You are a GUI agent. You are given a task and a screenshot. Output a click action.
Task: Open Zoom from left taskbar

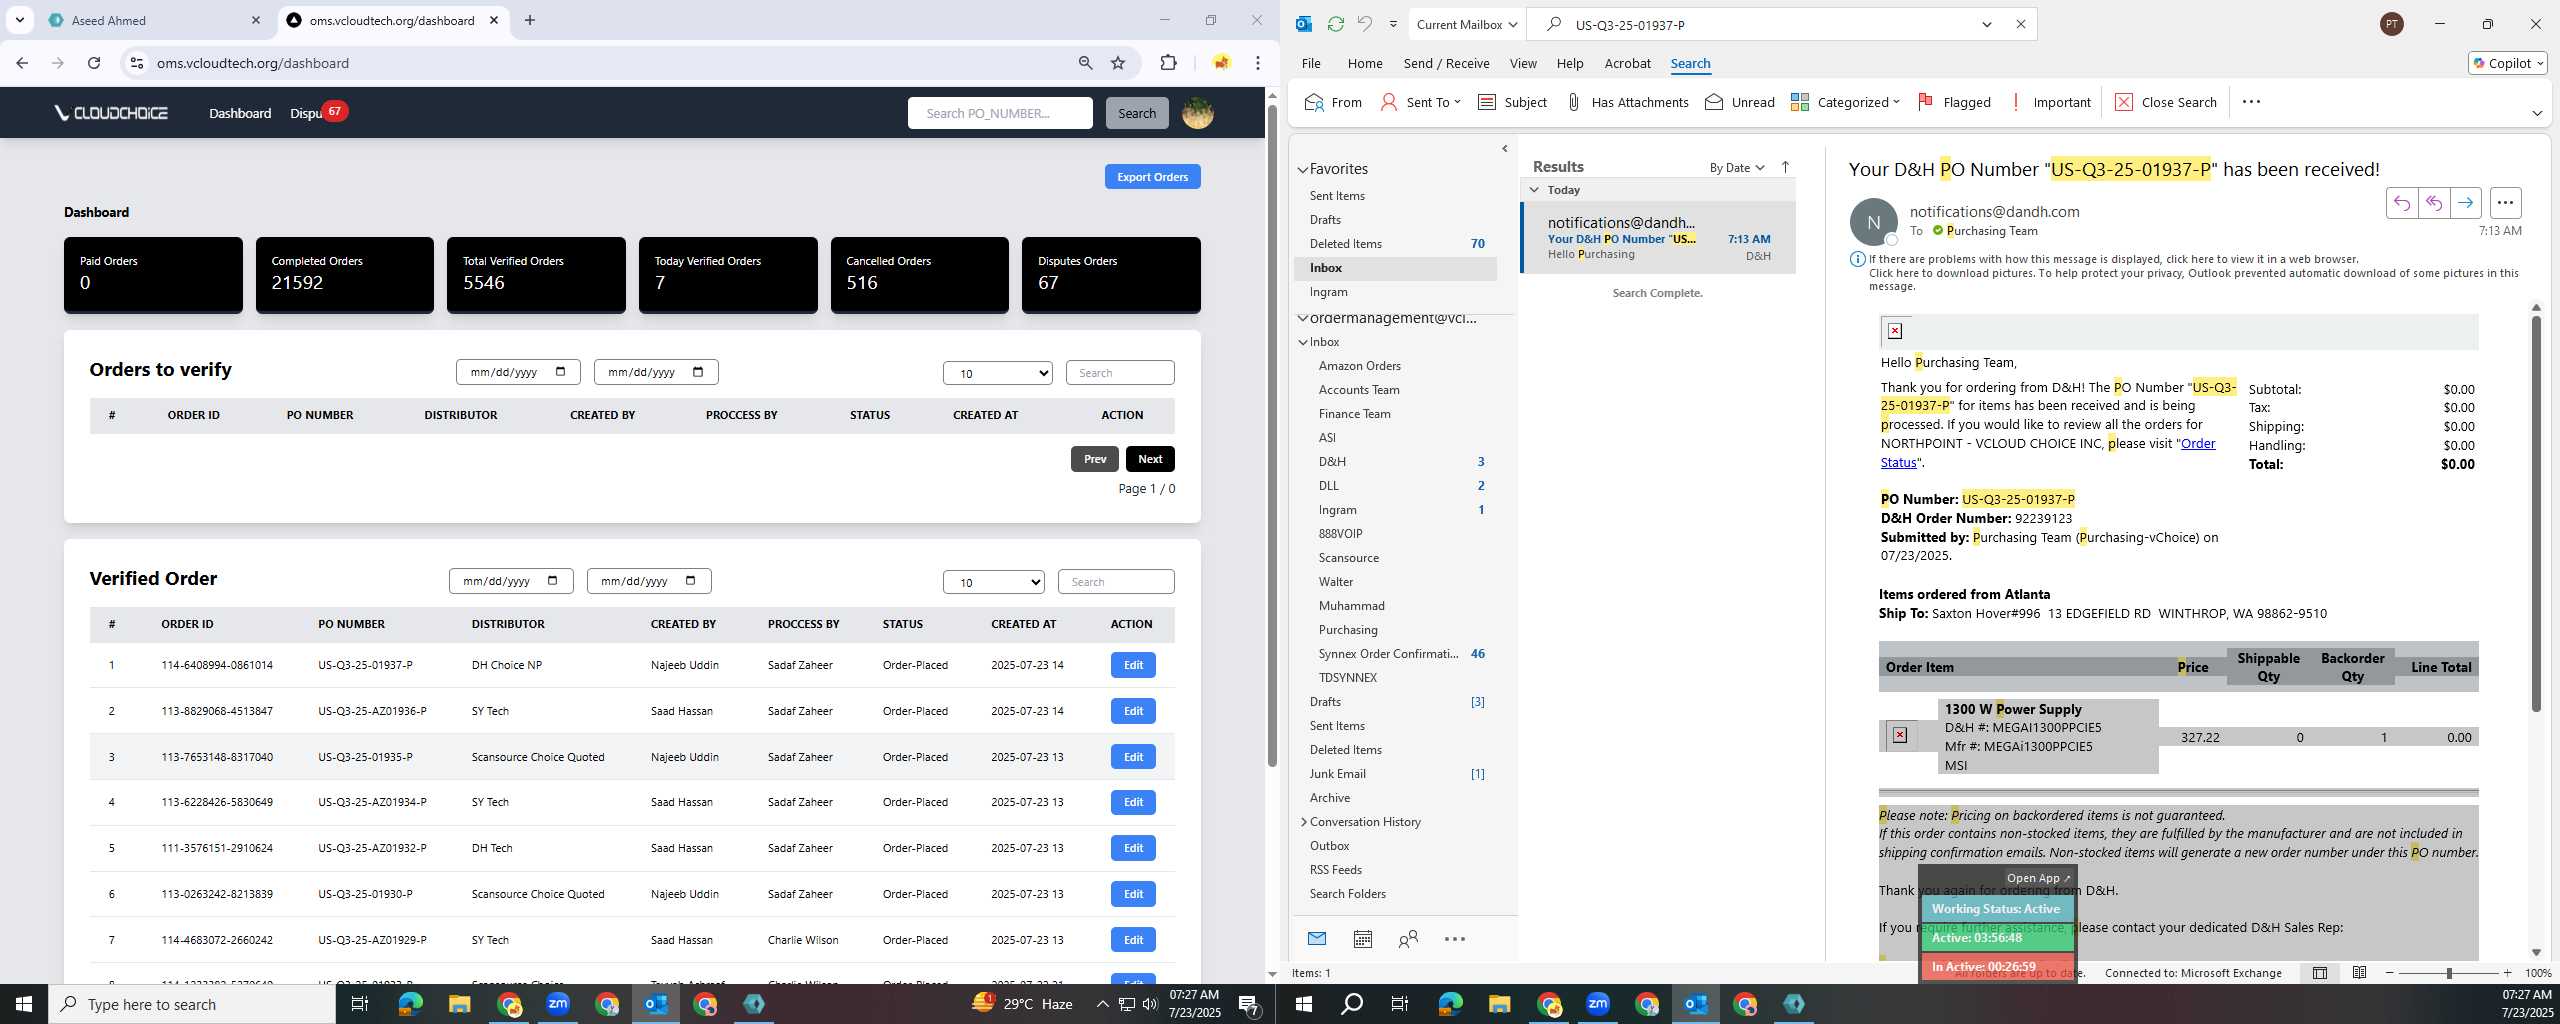558,1004
